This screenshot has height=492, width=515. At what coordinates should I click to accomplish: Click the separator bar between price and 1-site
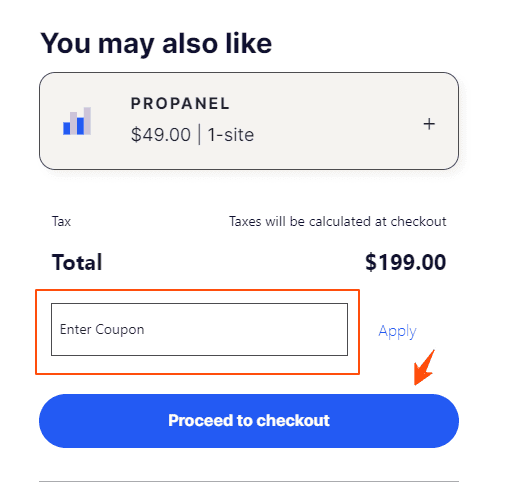coord(199,134)
